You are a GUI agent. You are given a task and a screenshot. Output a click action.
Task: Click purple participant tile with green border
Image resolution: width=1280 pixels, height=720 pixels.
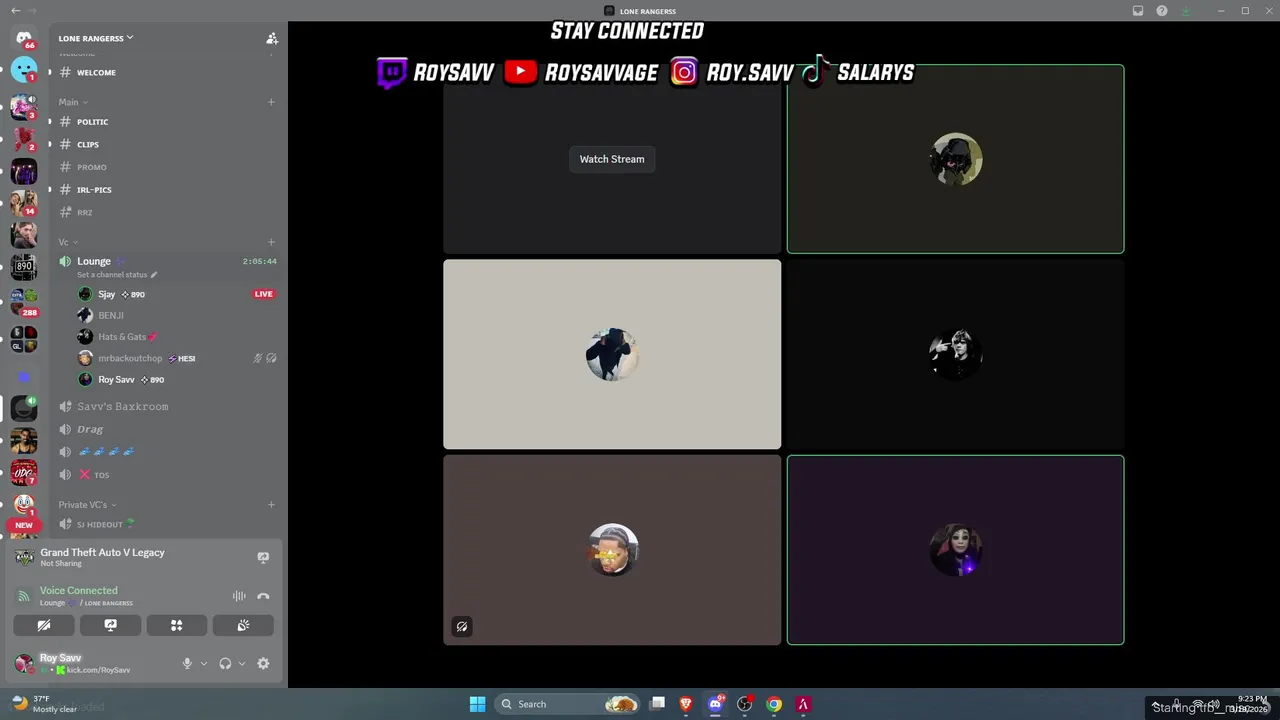coord(955,550)
